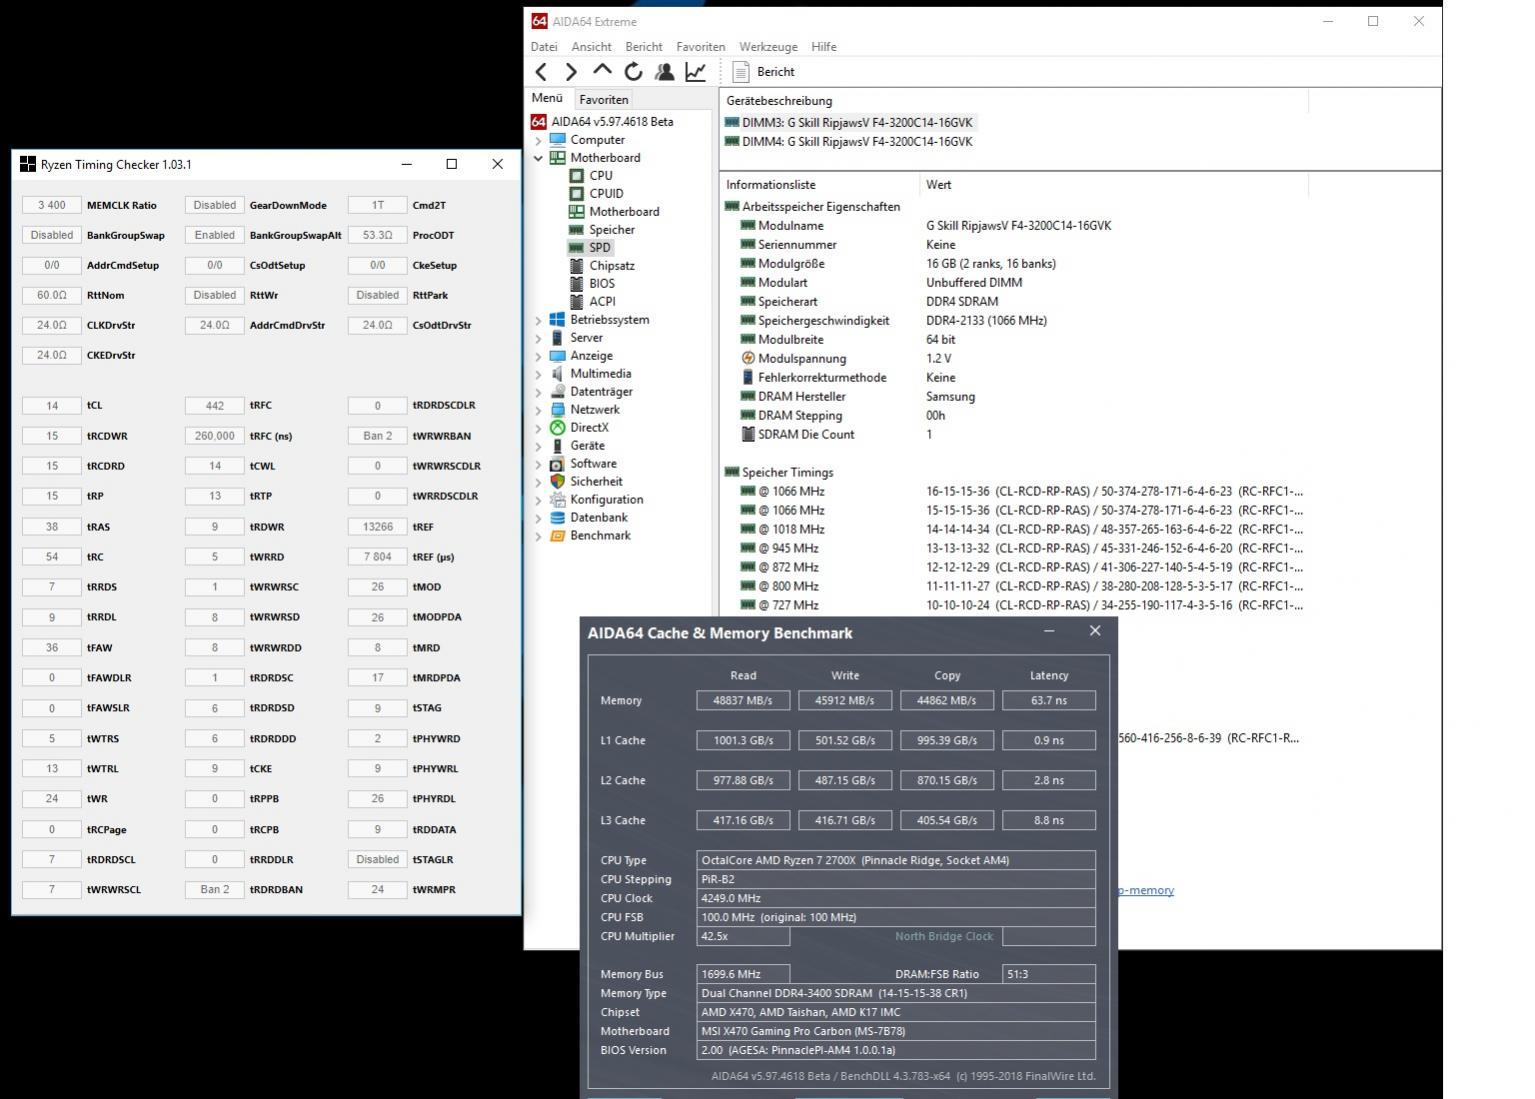Switch to the Favoriten tab in sidebar
The image size is (1535, 1099).
pyautogui.click(x=604, y=99)
